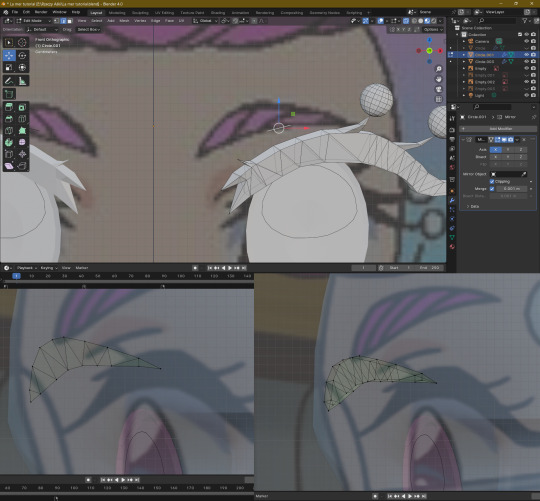Open the Playback dropdown in timeline
Image resolution: width=540 pixels, height=501 pixels.
click(27, 268)
